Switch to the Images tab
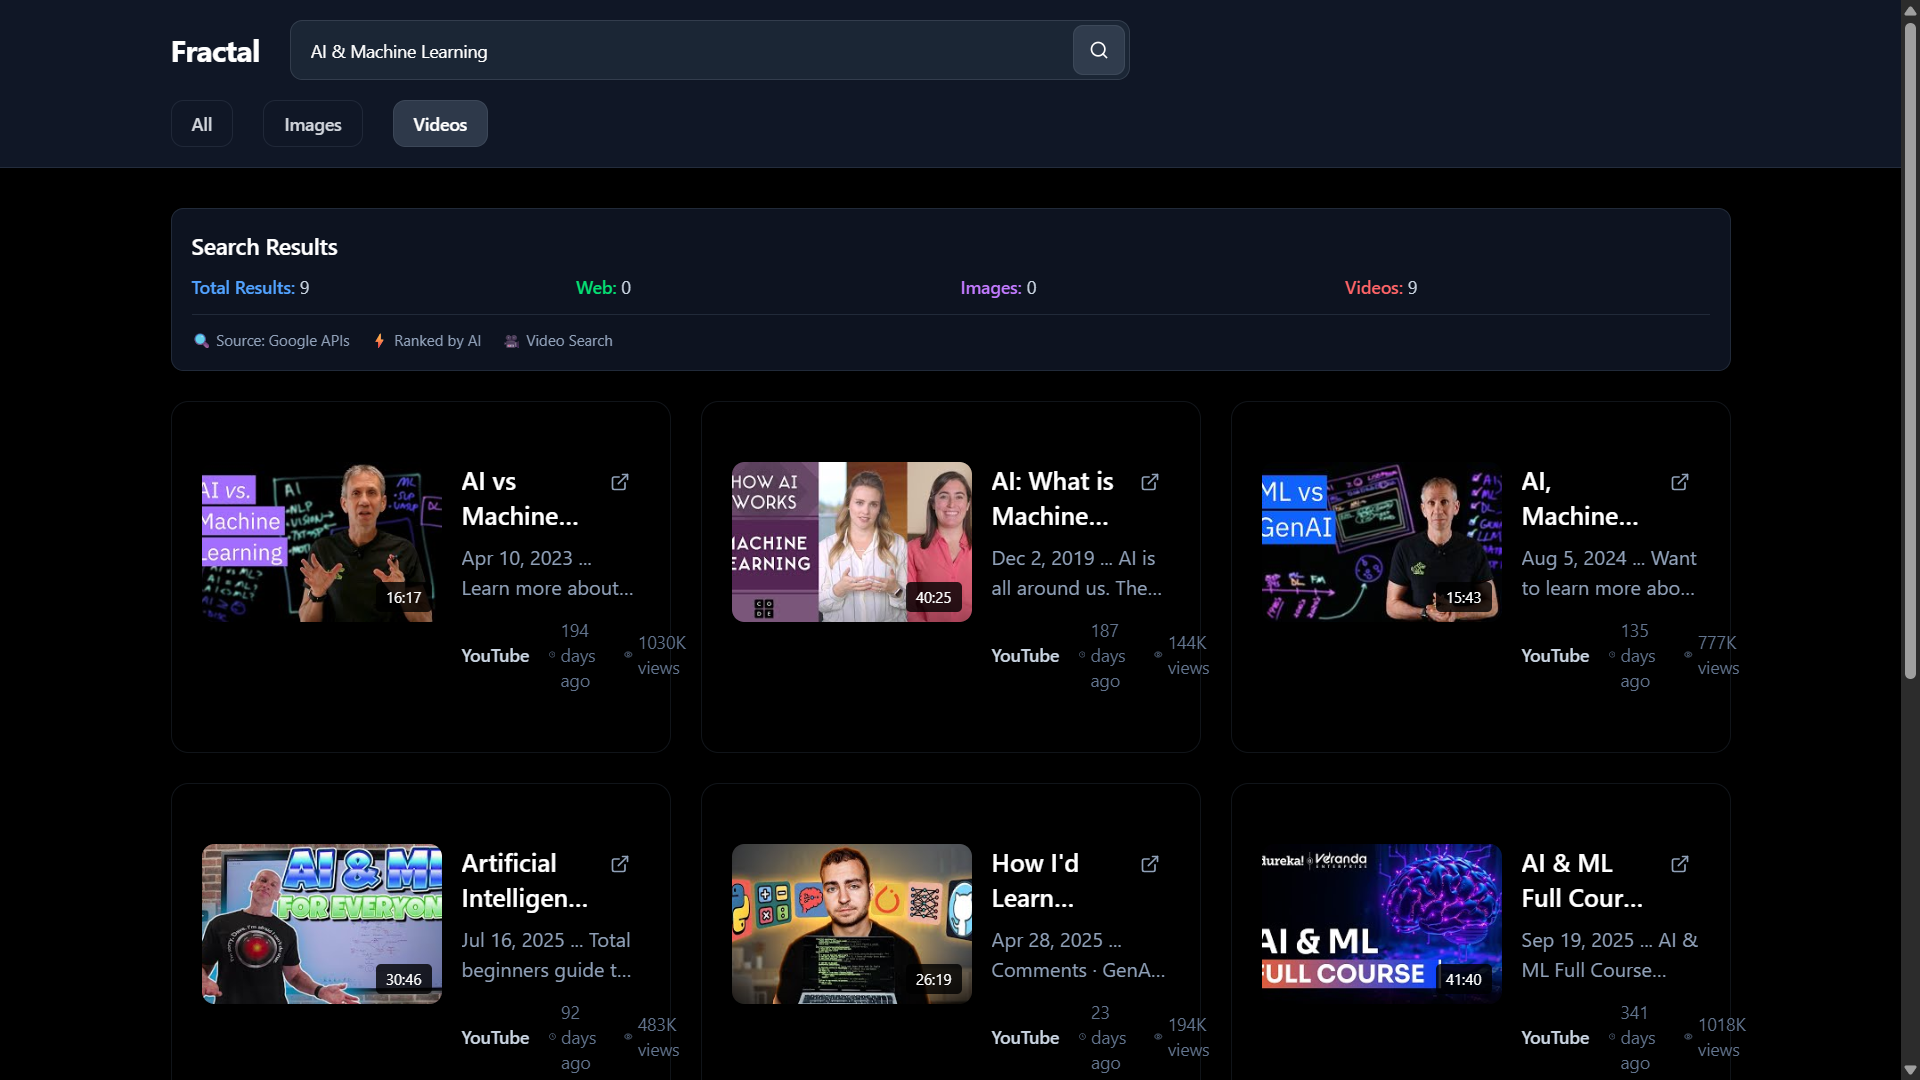Screen dimensions: 1920x1080 (312, 124)
